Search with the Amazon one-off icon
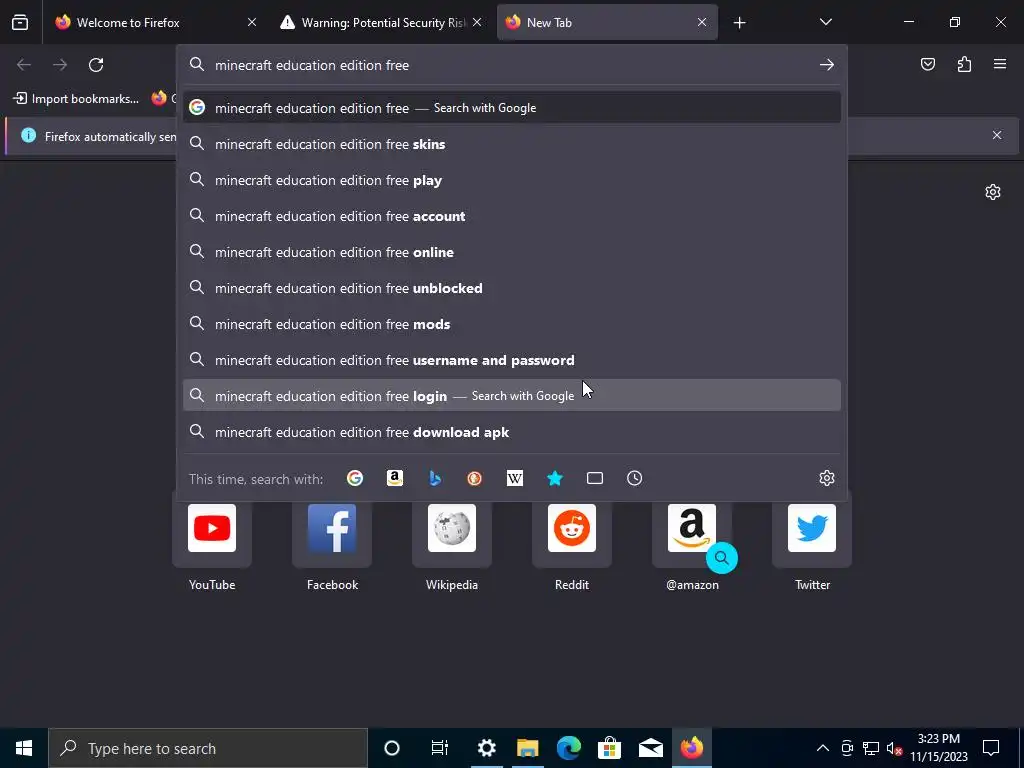Viewport: 1024px width, 768px height. (x=394, y=478)
